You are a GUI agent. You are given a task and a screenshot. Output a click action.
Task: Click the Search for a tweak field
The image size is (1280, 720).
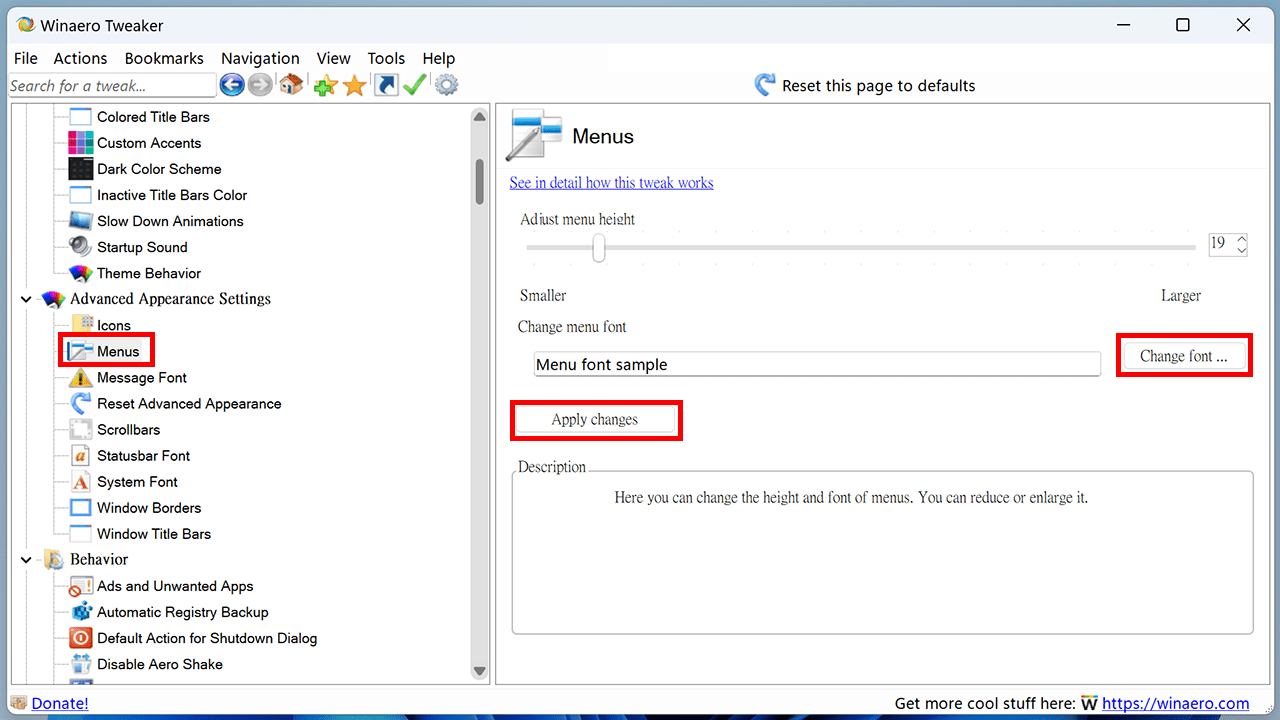(112, 86)
